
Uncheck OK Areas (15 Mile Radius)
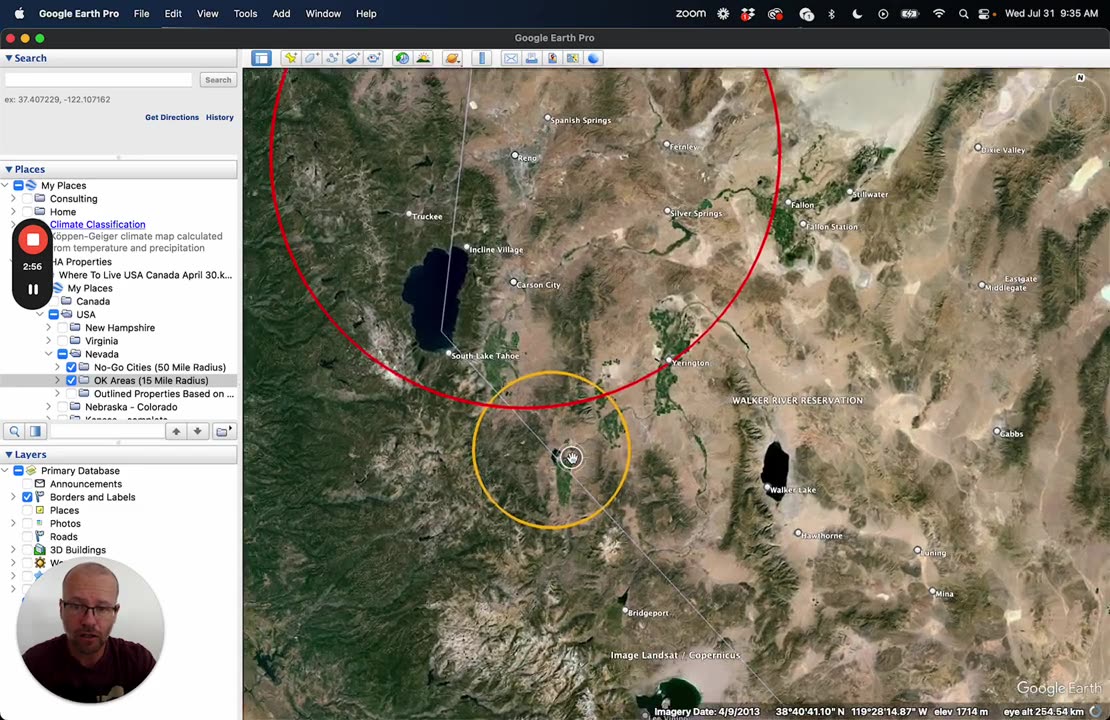pos(71,380)
